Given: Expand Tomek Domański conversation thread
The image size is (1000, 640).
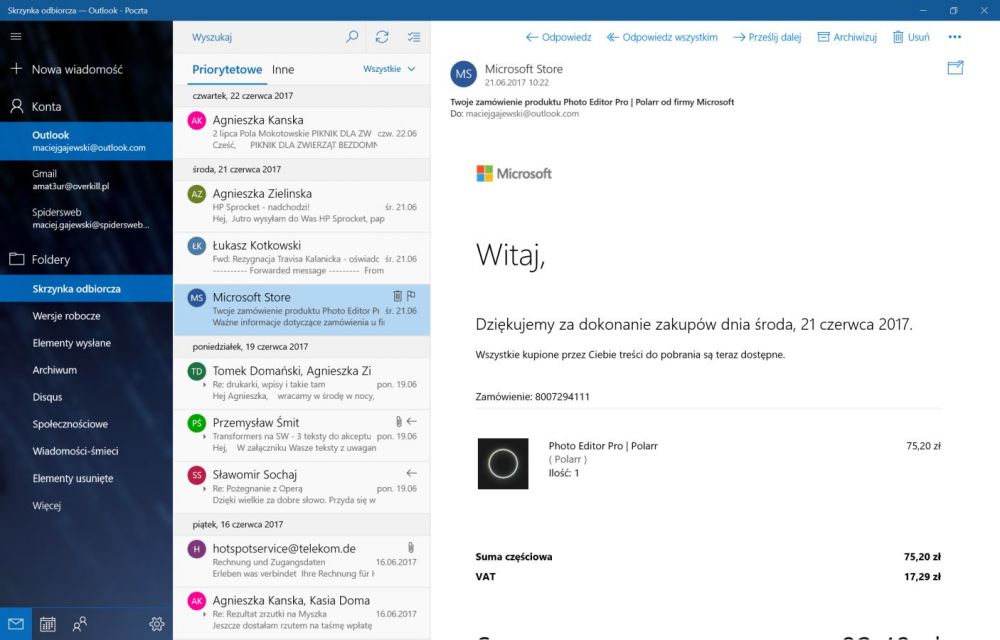Looking at the screenshot, I should (204, 385).
